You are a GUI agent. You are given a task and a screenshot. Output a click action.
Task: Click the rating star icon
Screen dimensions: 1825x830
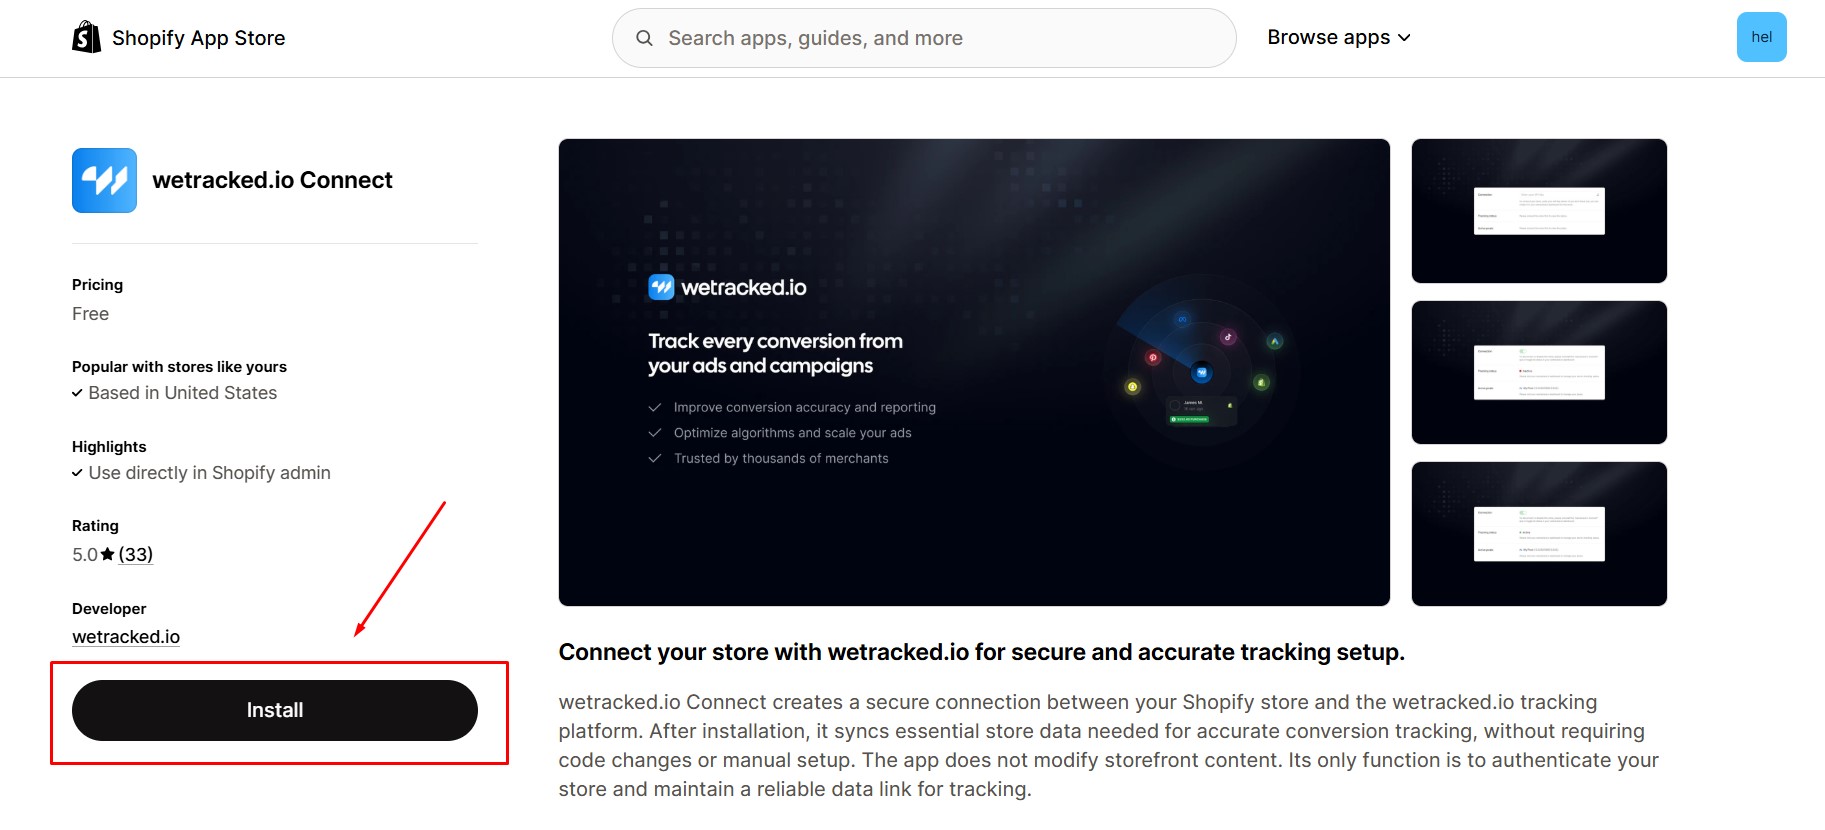(x=108, y=554)
